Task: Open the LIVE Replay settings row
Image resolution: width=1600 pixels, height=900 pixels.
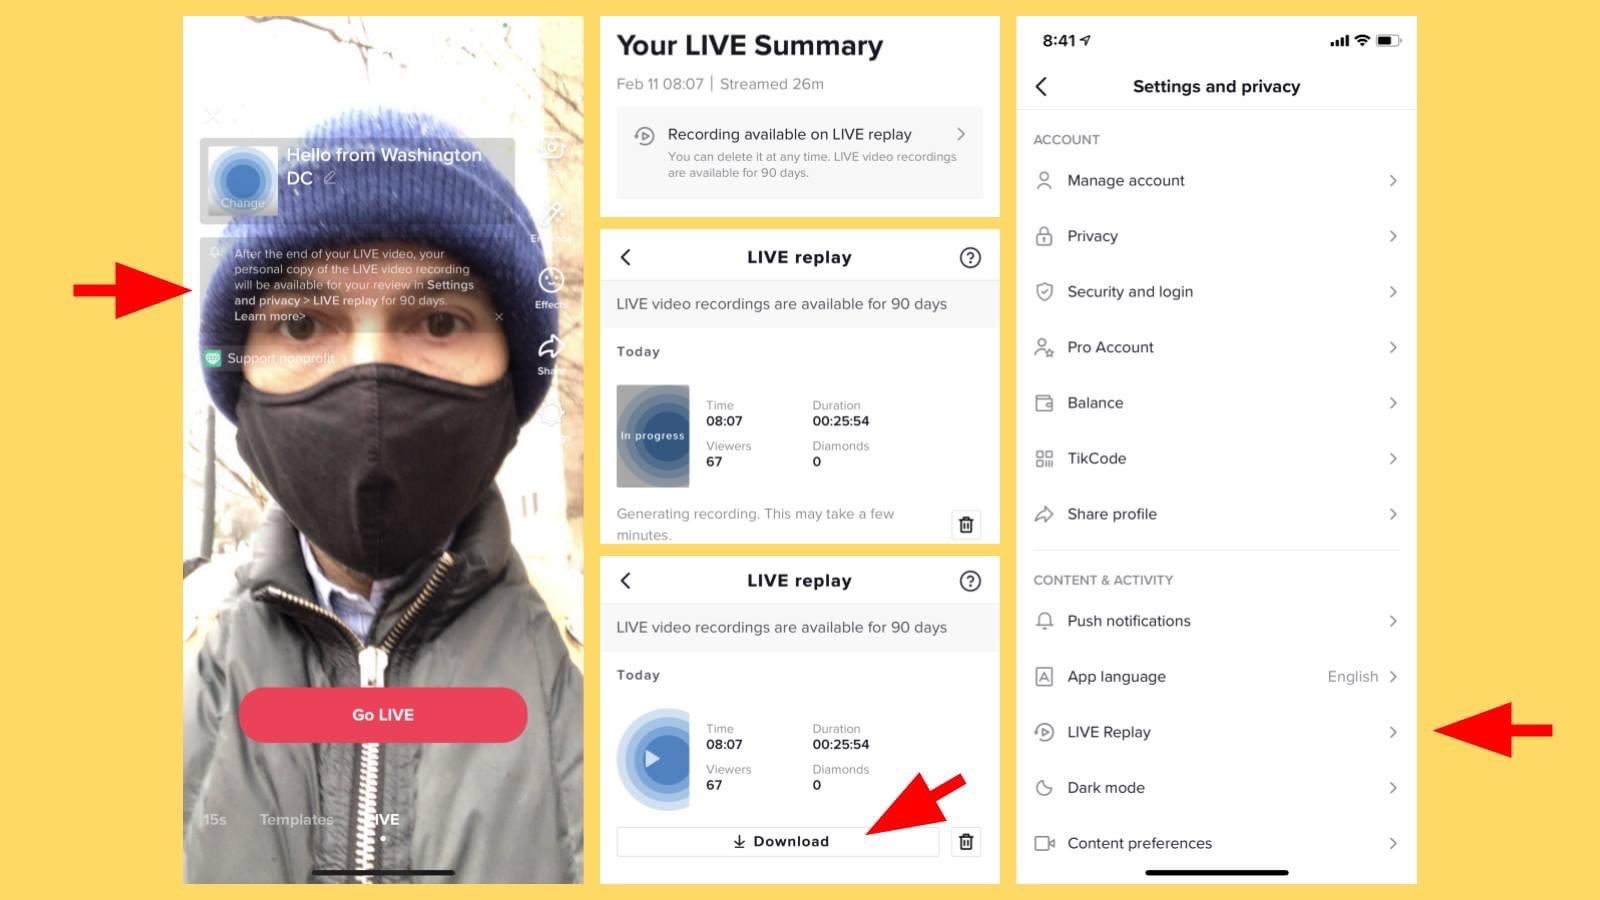Action: tap(1216, 733)
